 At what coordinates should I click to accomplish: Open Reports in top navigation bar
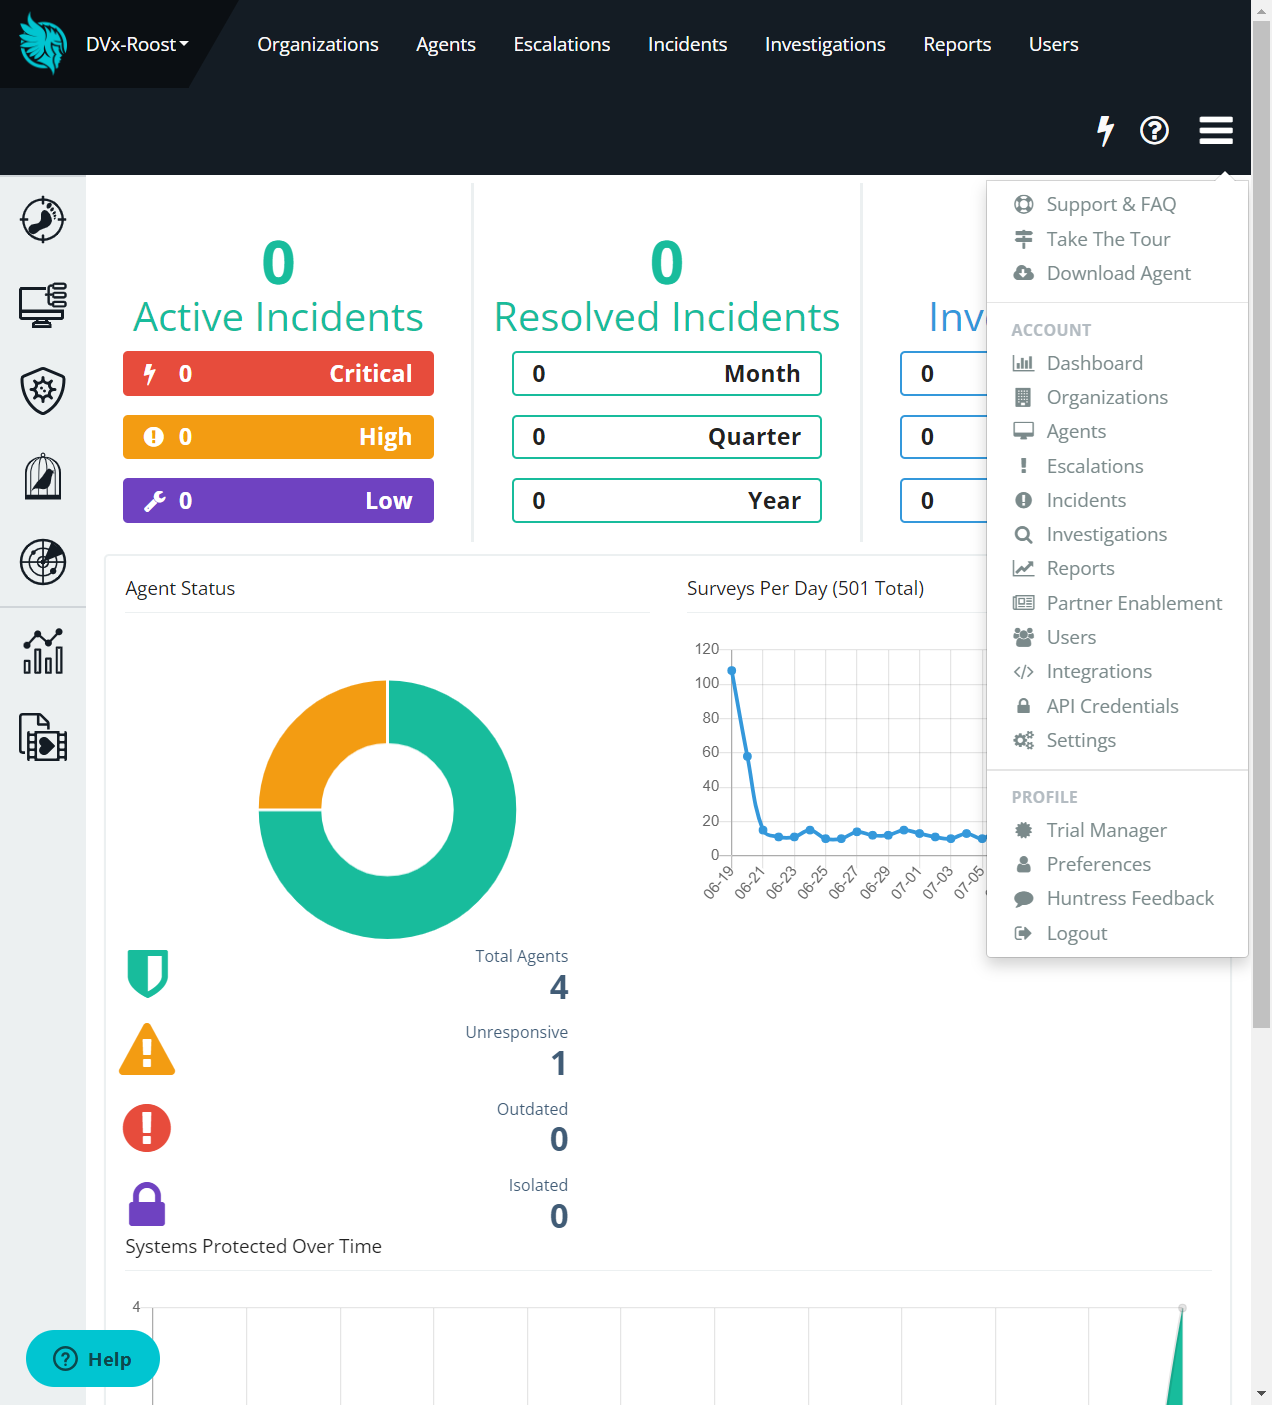[957, 44]
